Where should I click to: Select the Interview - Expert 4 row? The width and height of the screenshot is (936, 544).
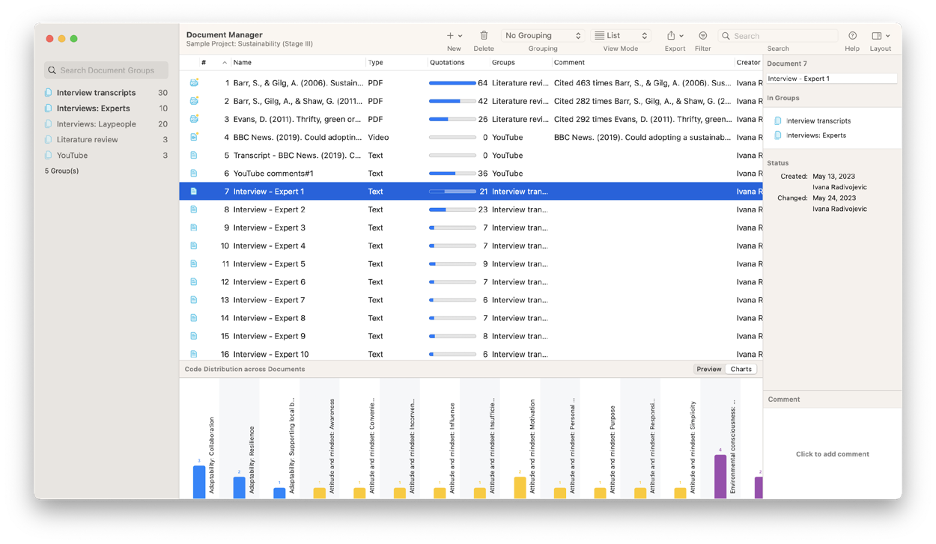(471, 245)
